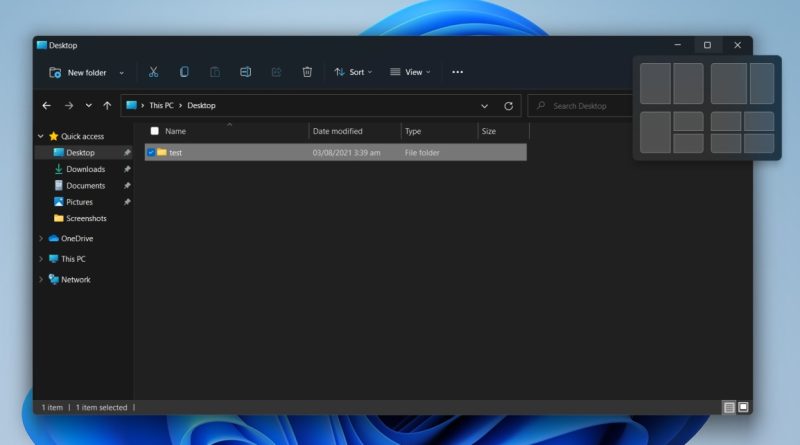800x445 pixels.
Task: Select Desktop in Quick access
Action: point(80,153)
